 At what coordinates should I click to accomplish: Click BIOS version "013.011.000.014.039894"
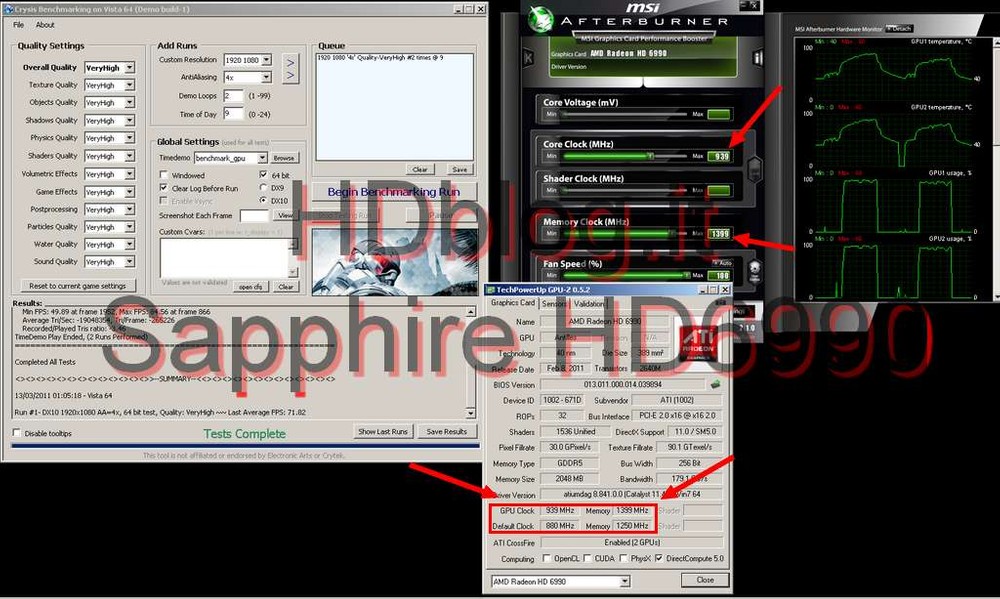[x=622, y=385]
